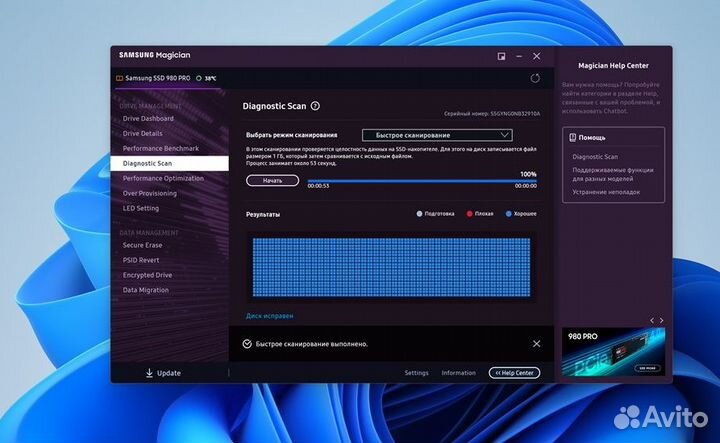Click the Samsung Magician title logo
Screen dimensions: 720x443
pyautogui.click(x=154, y=55)
